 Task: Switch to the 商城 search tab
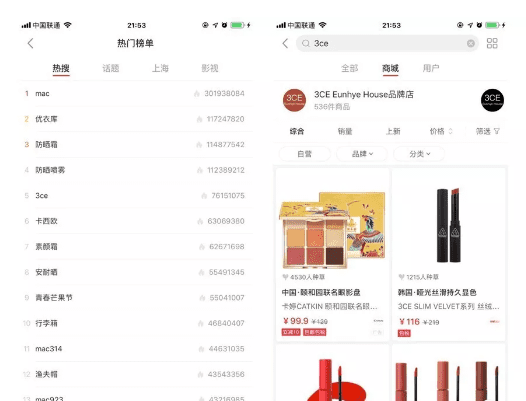pos(390,68)
